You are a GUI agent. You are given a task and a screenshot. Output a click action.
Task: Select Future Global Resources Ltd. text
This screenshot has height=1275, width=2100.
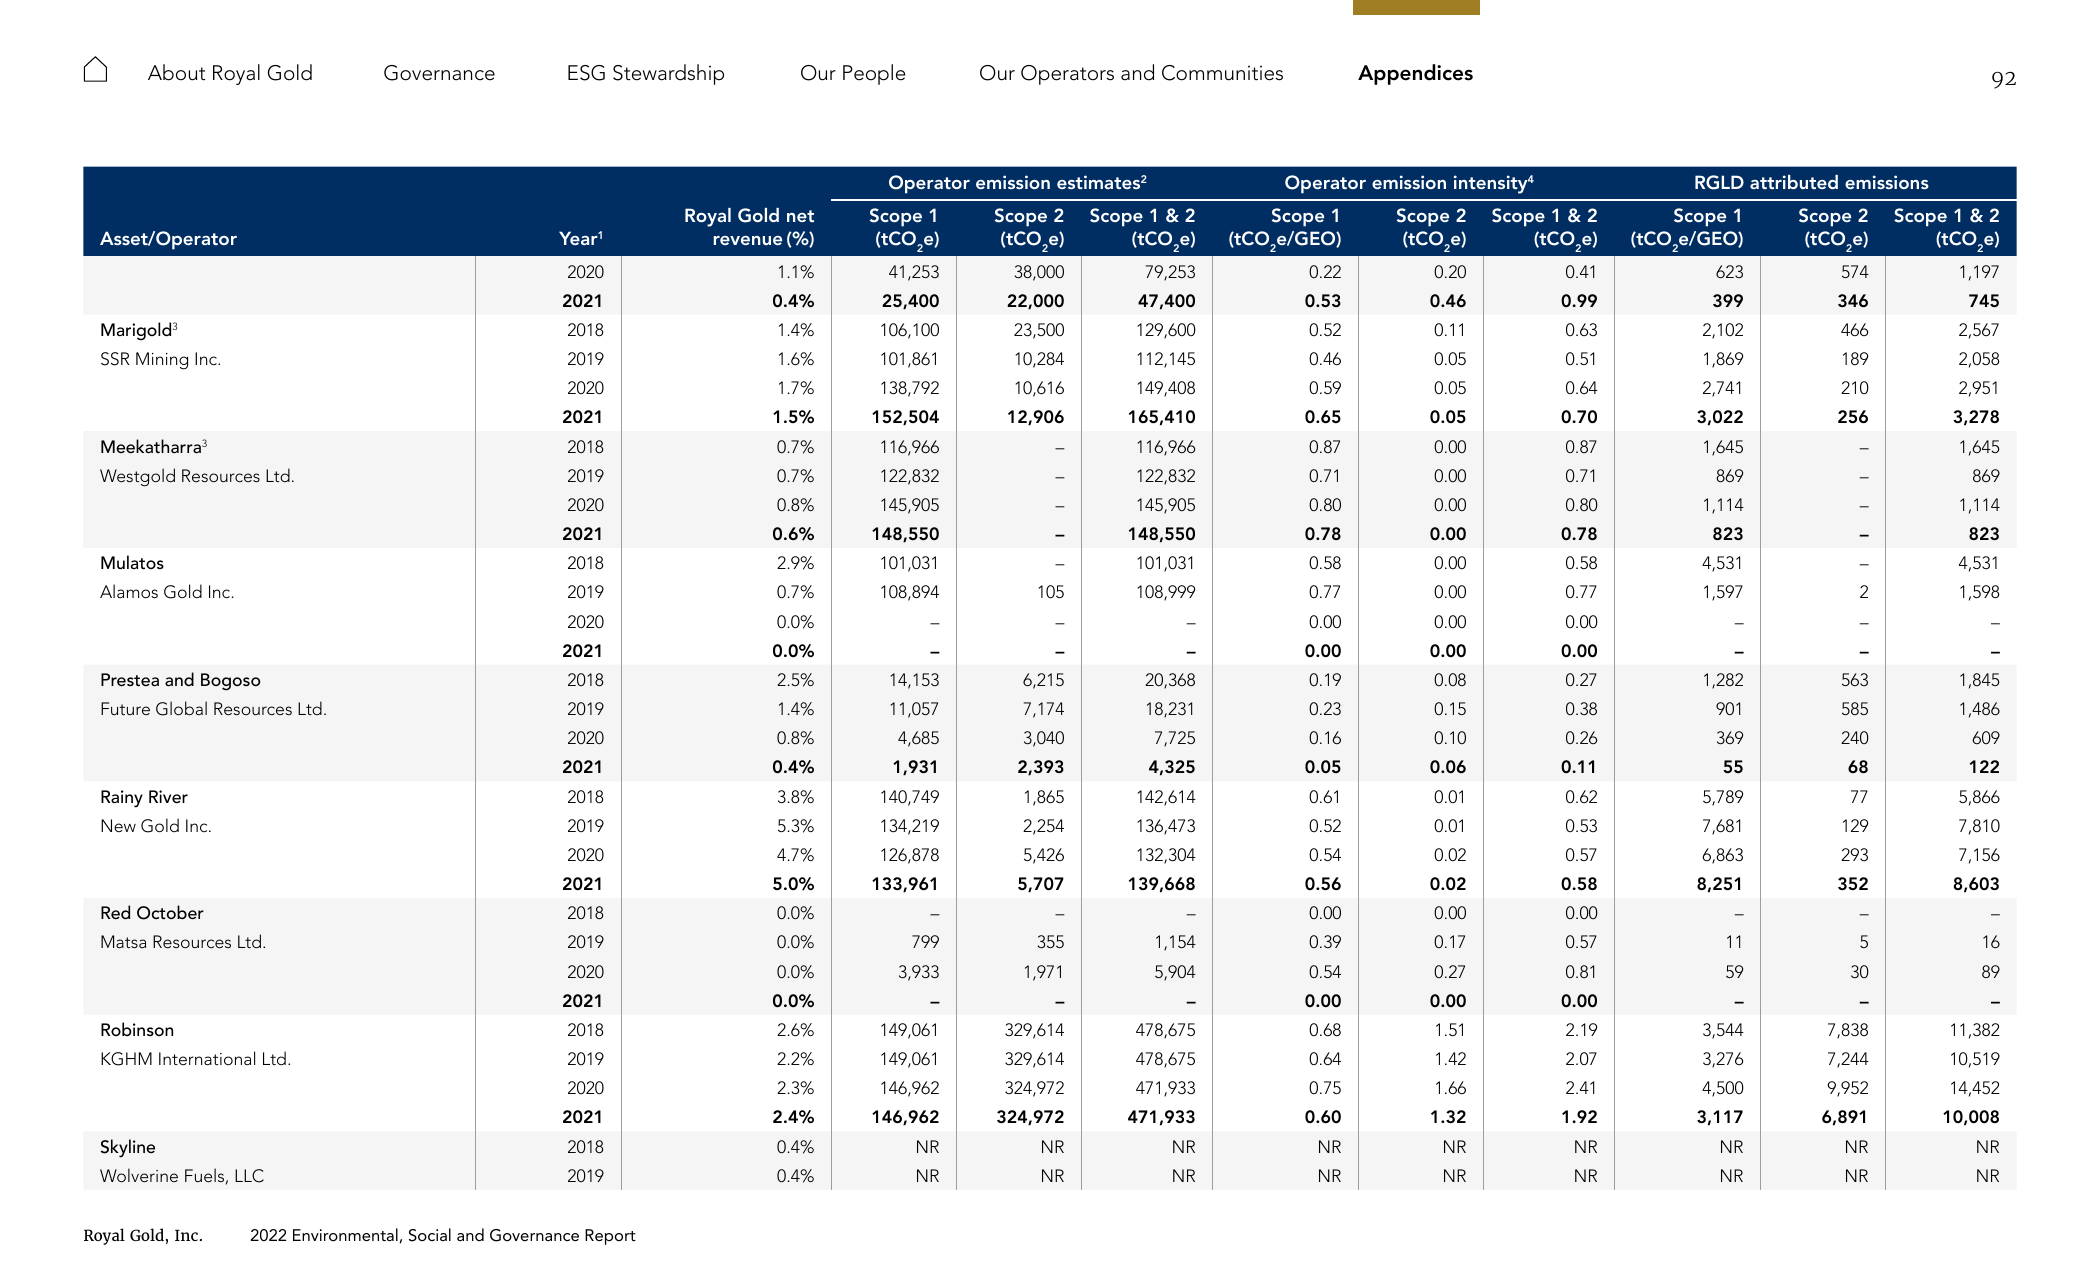[213, 709]
